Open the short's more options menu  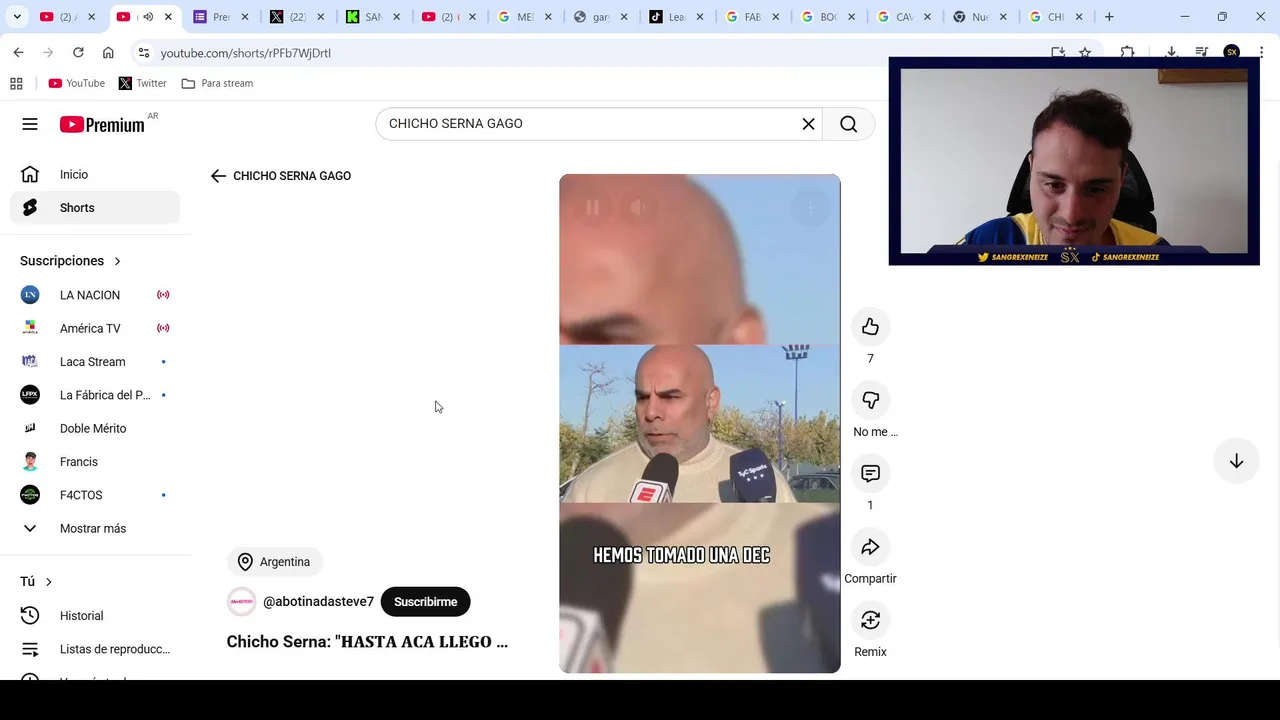(810, 207)
